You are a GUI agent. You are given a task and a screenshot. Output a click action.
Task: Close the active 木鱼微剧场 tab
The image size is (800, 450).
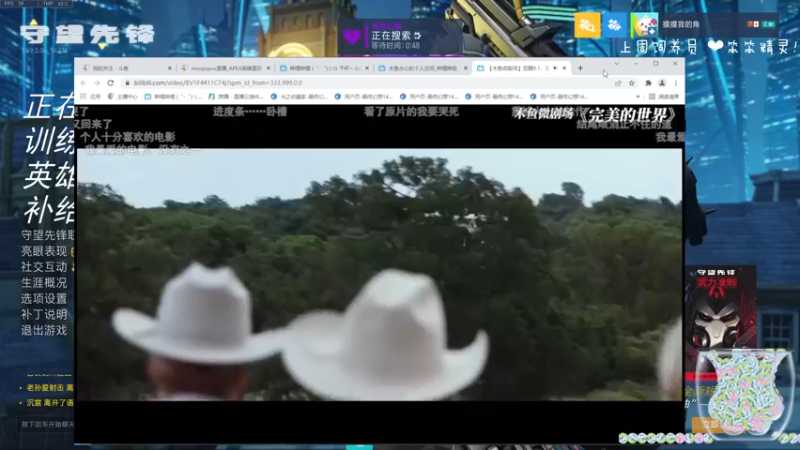point(564,68)
